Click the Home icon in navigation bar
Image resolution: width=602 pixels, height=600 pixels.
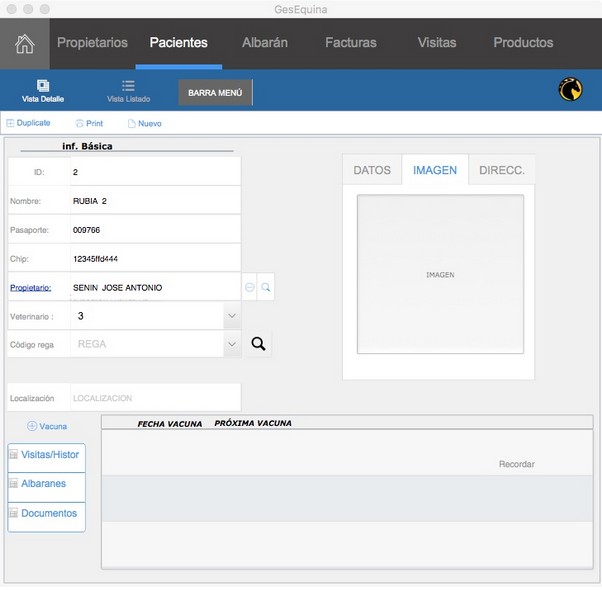coord(24,44)
